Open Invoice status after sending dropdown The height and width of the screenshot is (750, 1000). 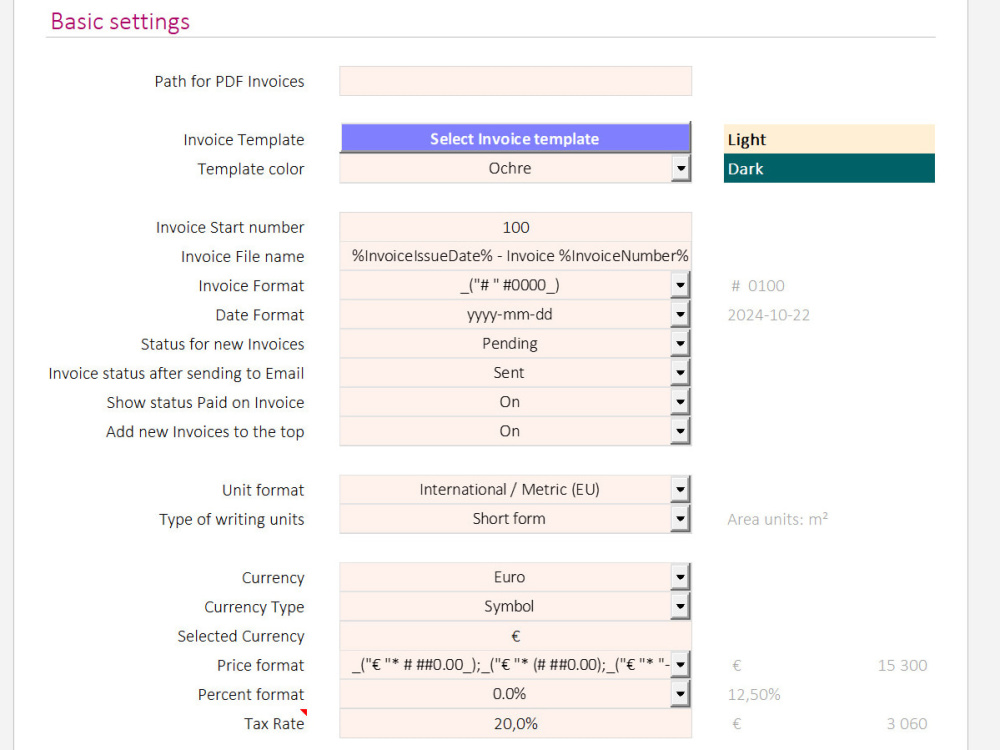(680, 373)
